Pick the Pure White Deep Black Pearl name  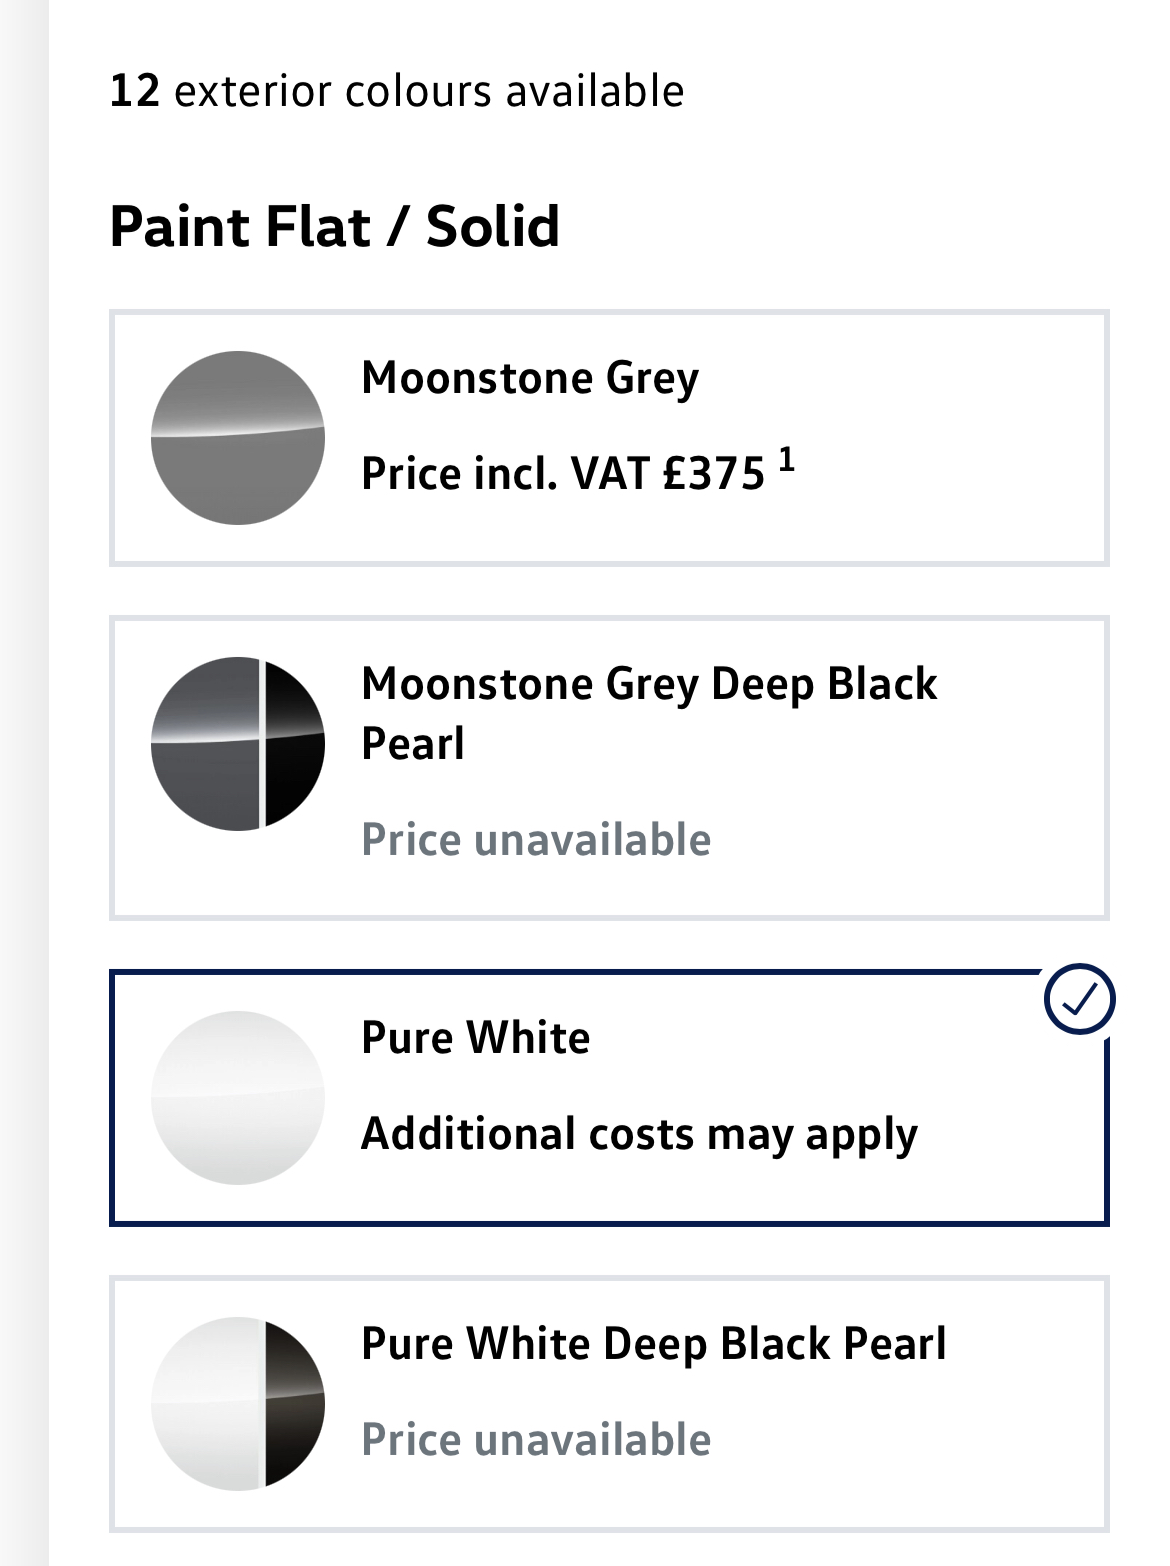click(653, 1344)
